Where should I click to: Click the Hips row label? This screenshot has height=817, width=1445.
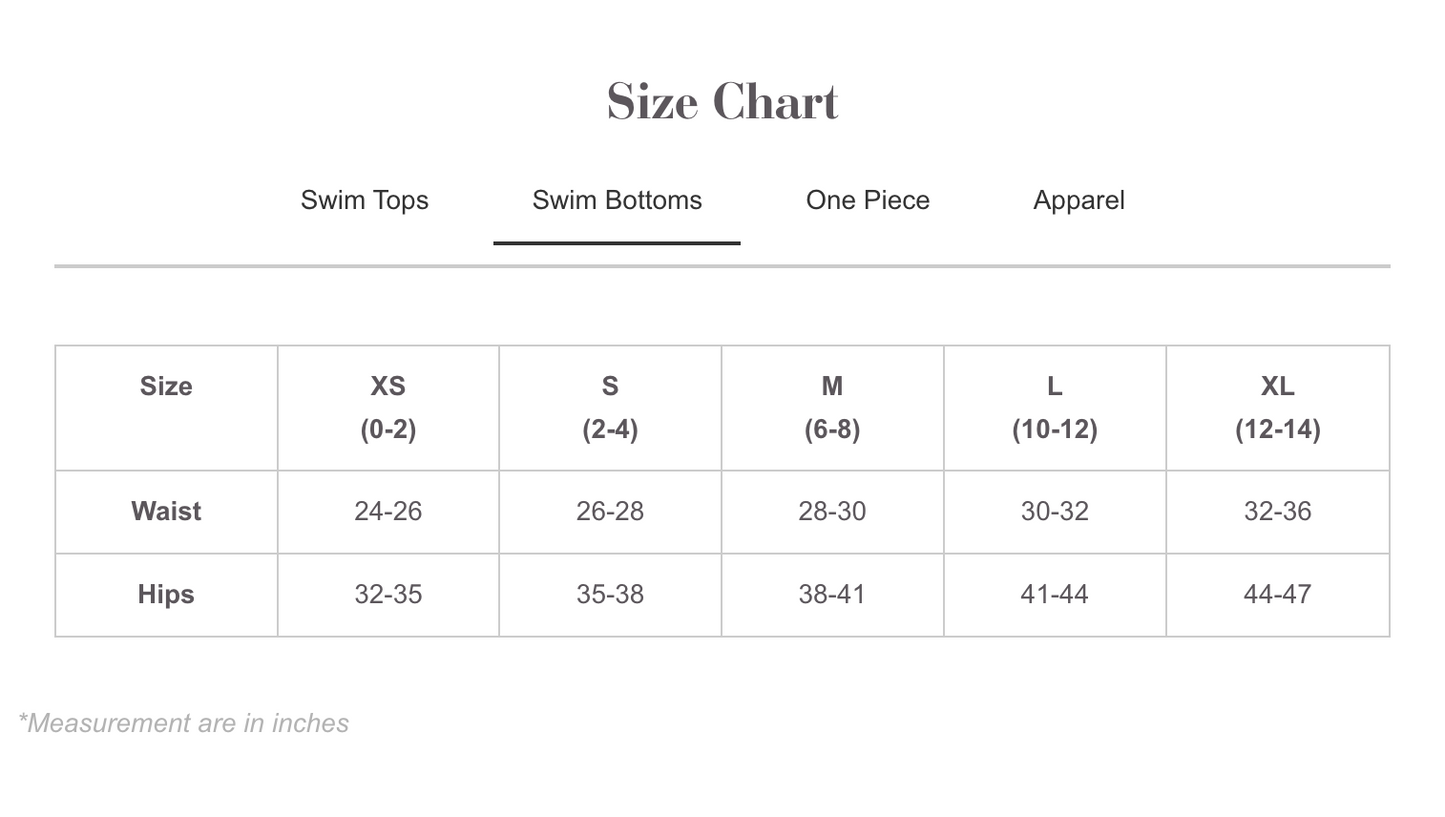pos(166,594)
